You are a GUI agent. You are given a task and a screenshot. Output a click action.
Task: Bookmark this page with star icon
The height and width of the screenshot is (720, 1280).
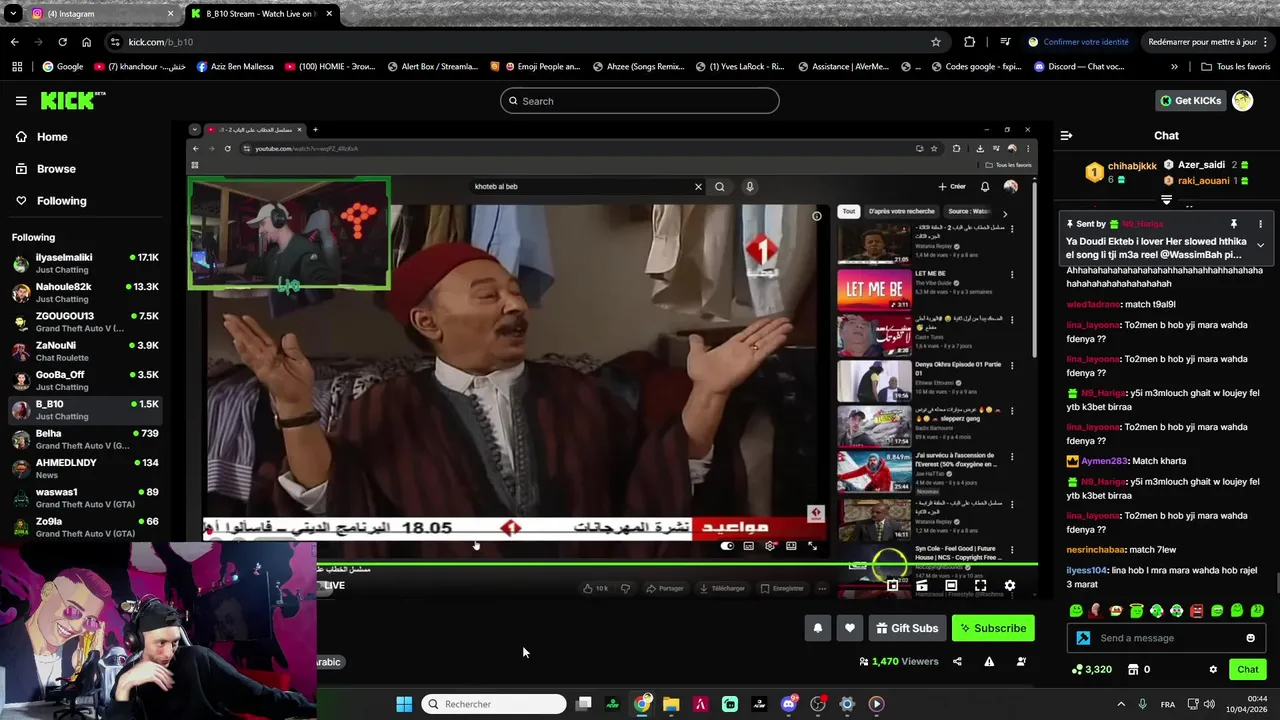[936, 42]
